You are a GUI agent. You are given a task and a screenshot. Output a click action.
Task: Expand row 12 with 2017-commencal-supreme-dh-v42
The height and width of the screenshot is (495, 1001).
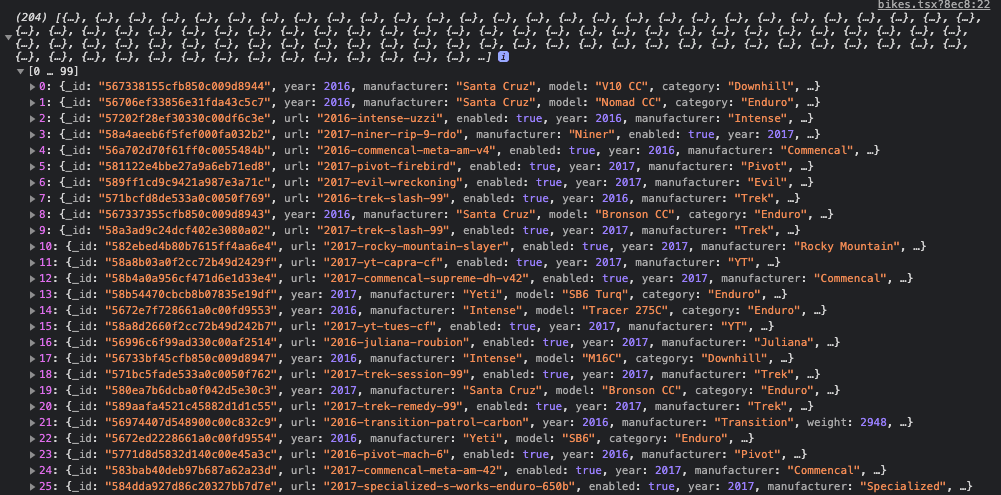point(33,278)
